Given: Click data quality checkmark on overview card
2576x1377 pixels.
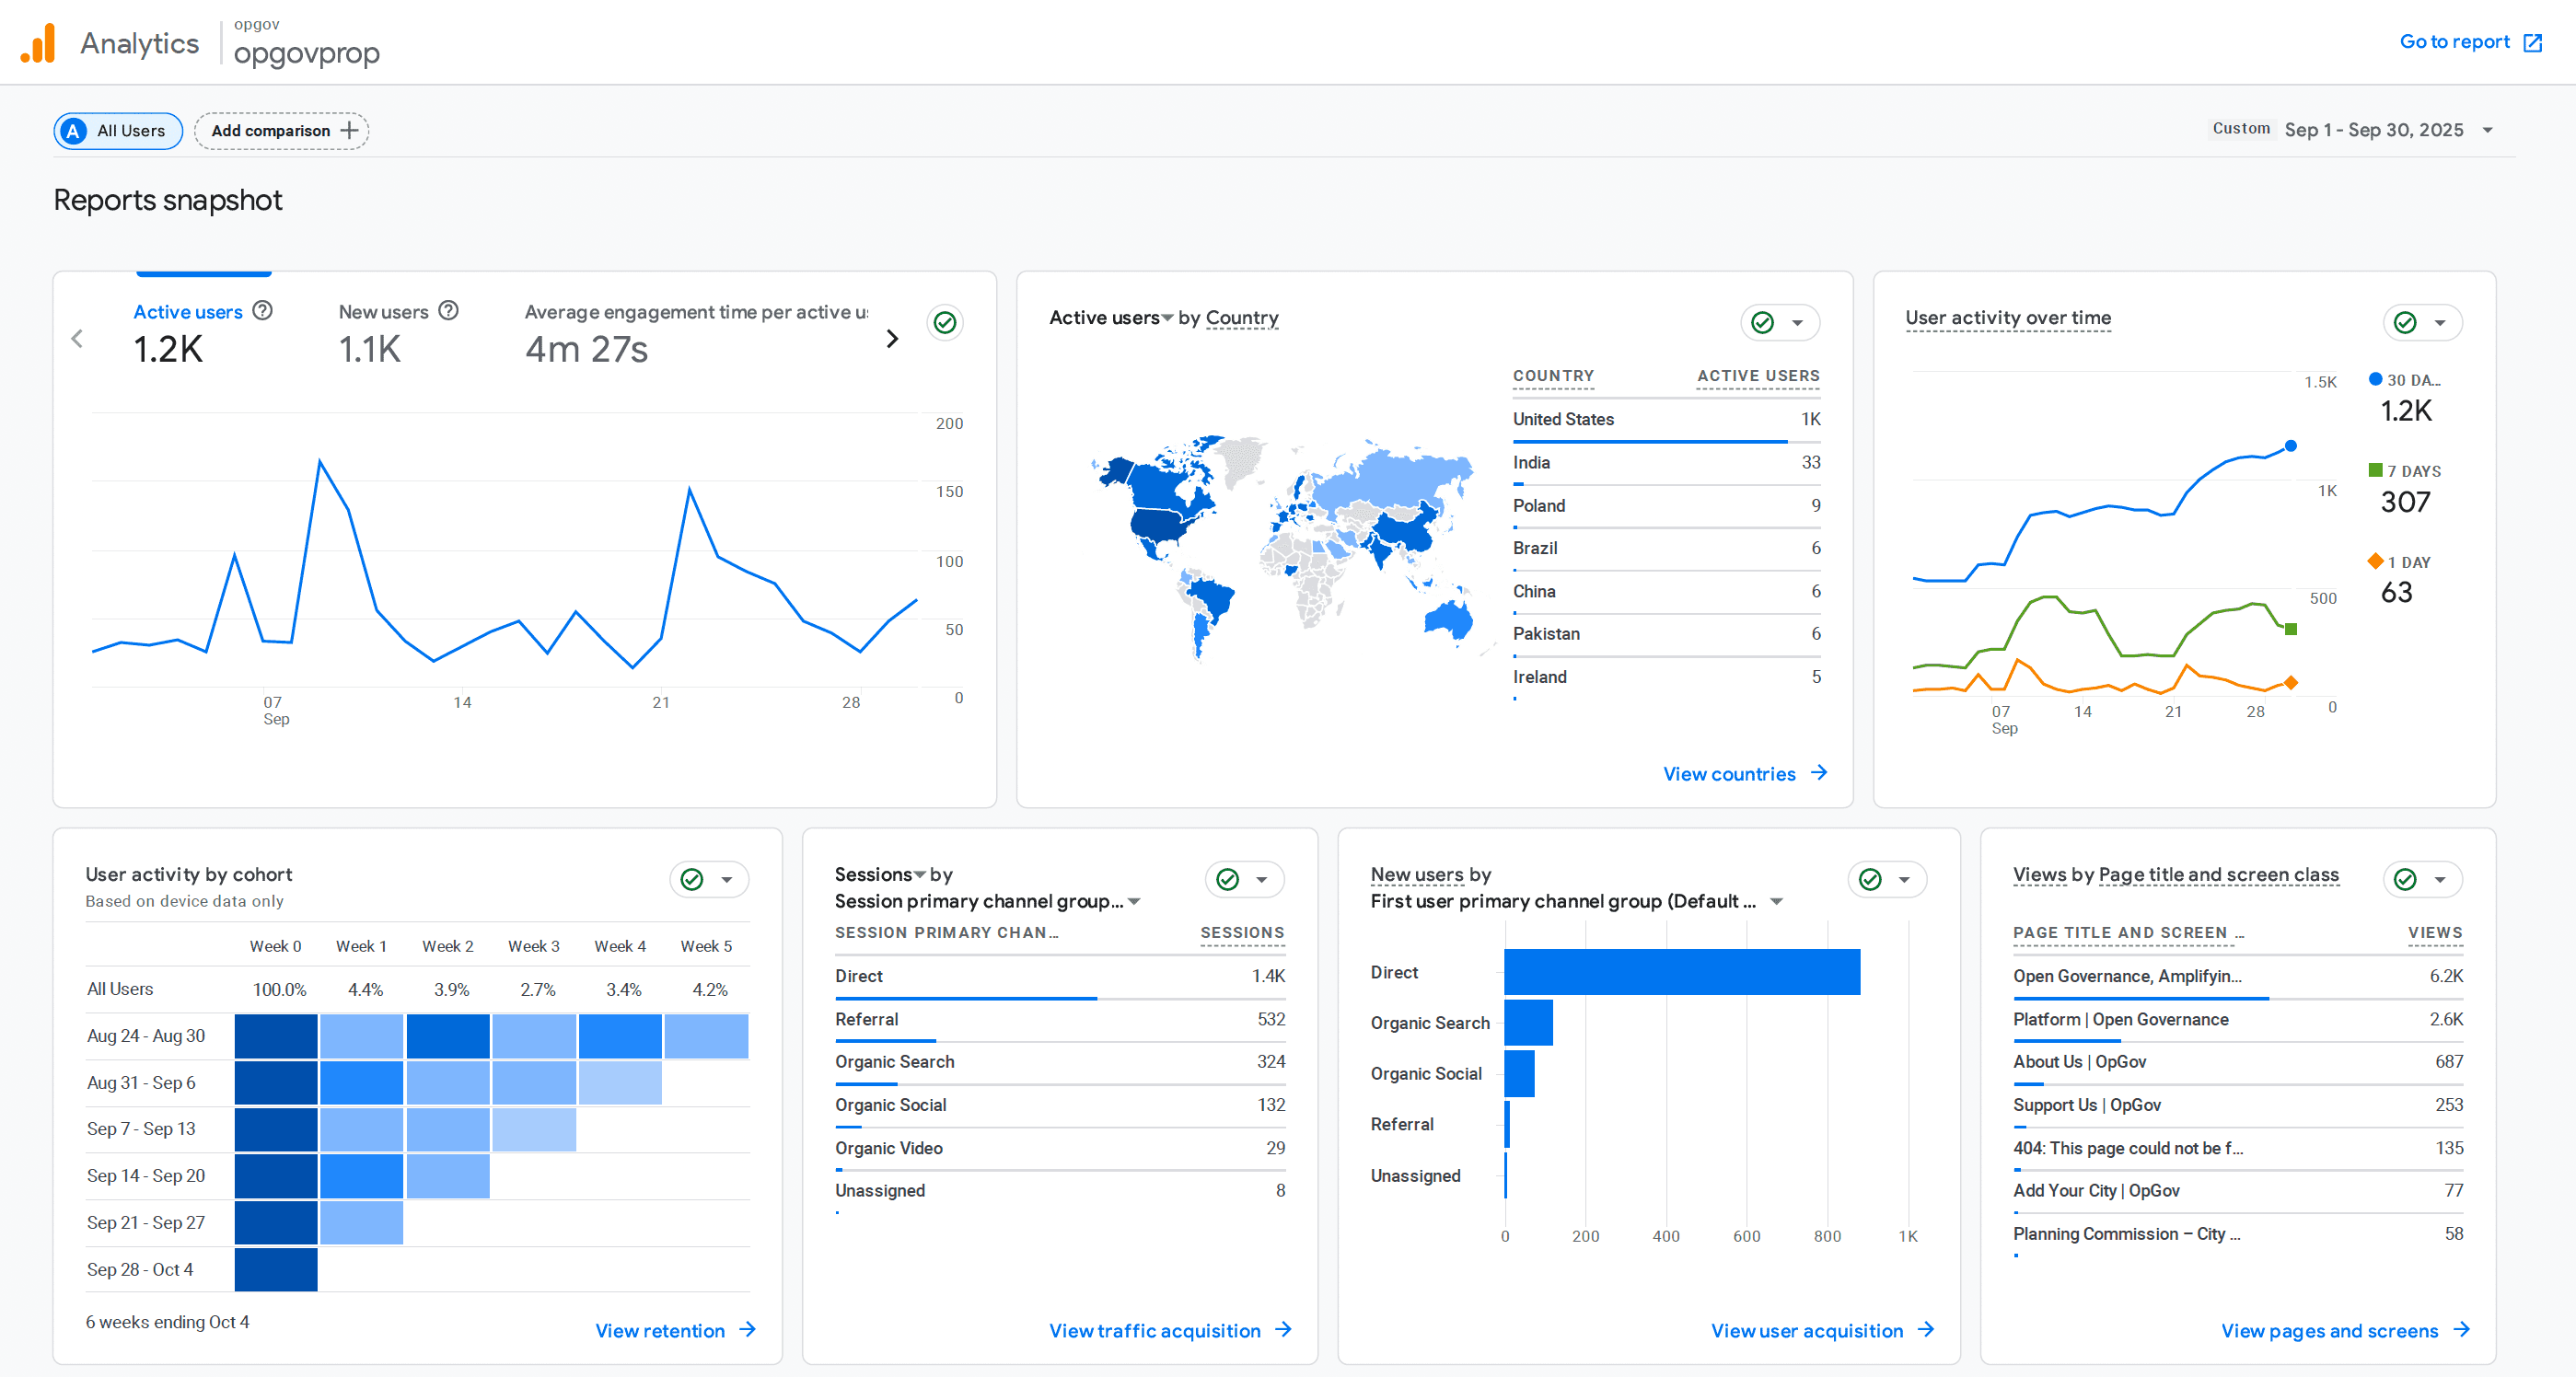Looking at the screenshot, I should tap(945, 322).
